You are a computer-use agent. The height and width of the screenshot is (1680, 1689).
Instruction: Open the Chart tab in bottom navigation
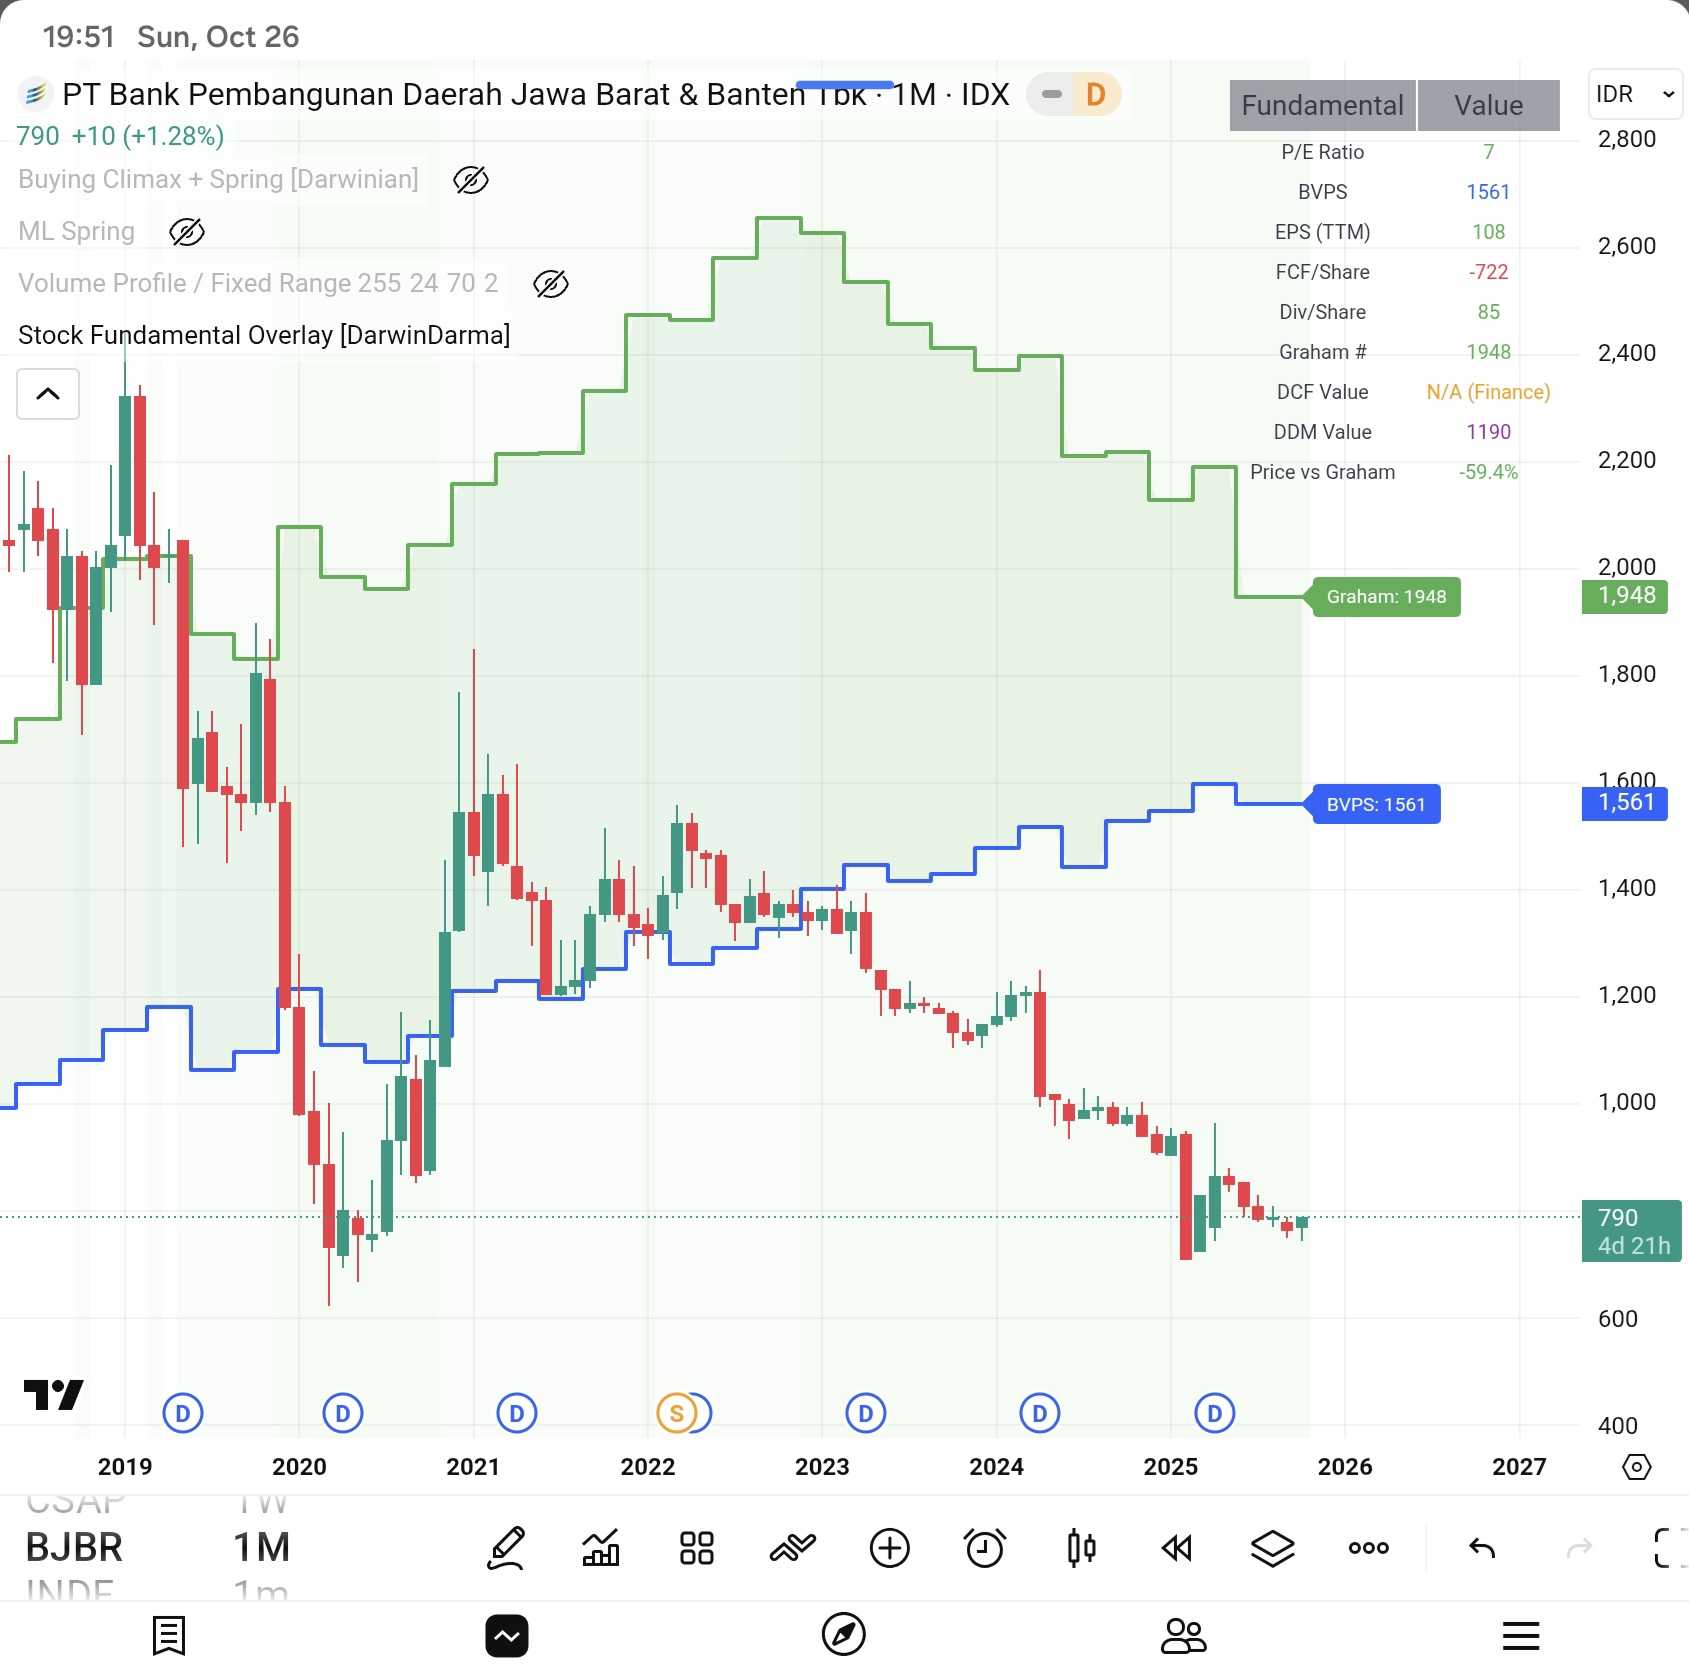(507, 1636)
